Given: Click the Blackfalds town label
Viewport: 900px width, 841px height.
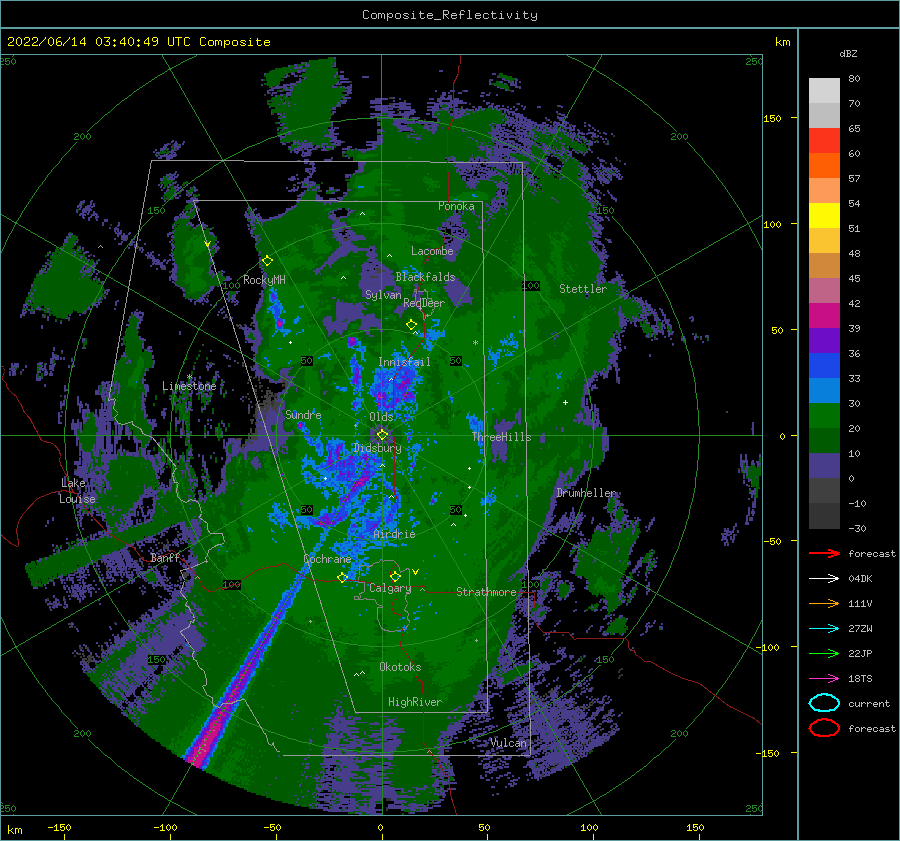Looking at the screenshot, I should (425, 277).
